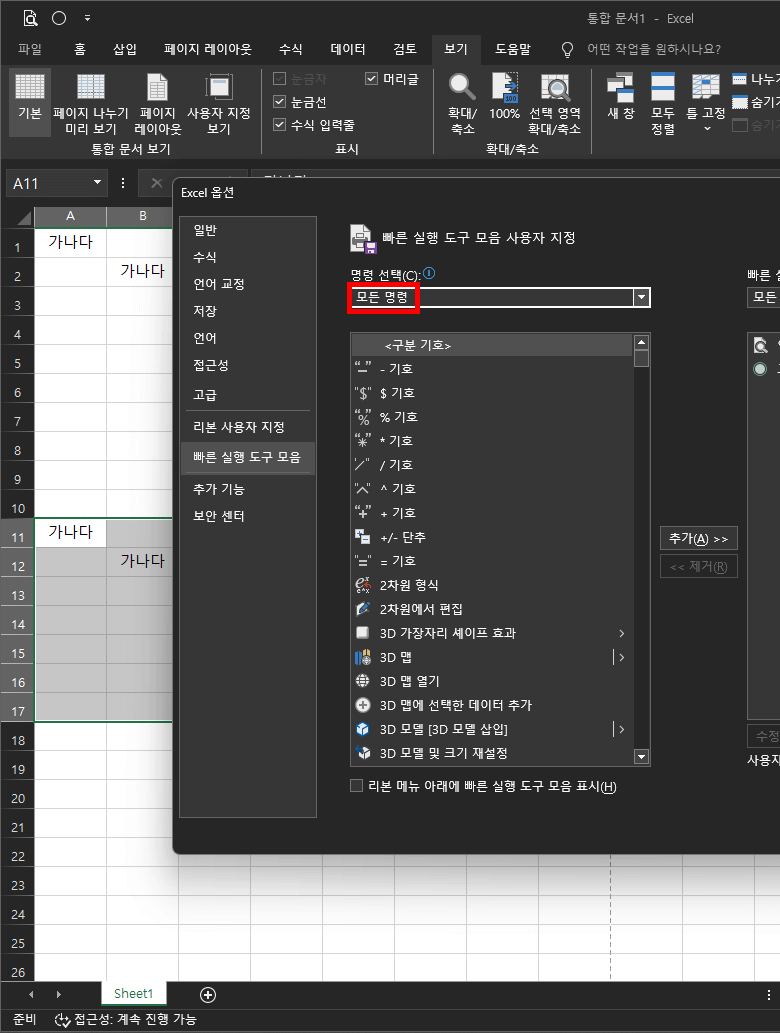Select the '$ 기호' command in list

coord(492,393)
